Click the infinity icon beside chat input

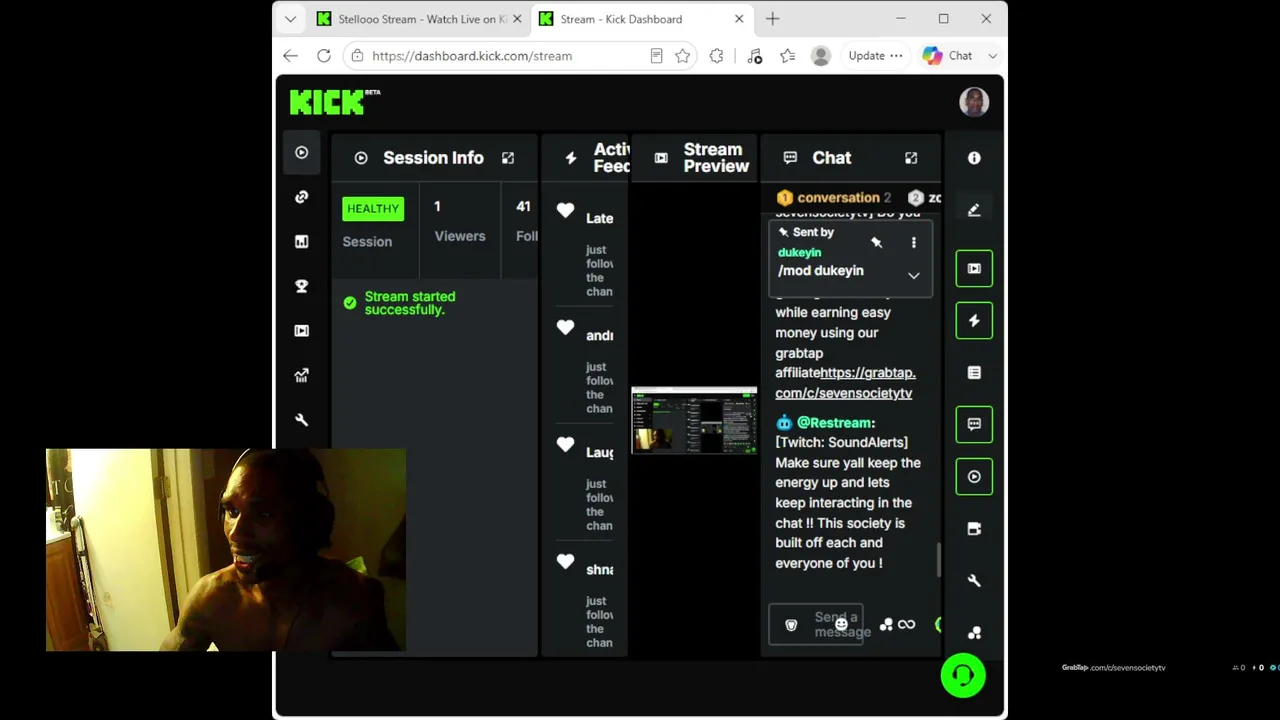[906, 625]
